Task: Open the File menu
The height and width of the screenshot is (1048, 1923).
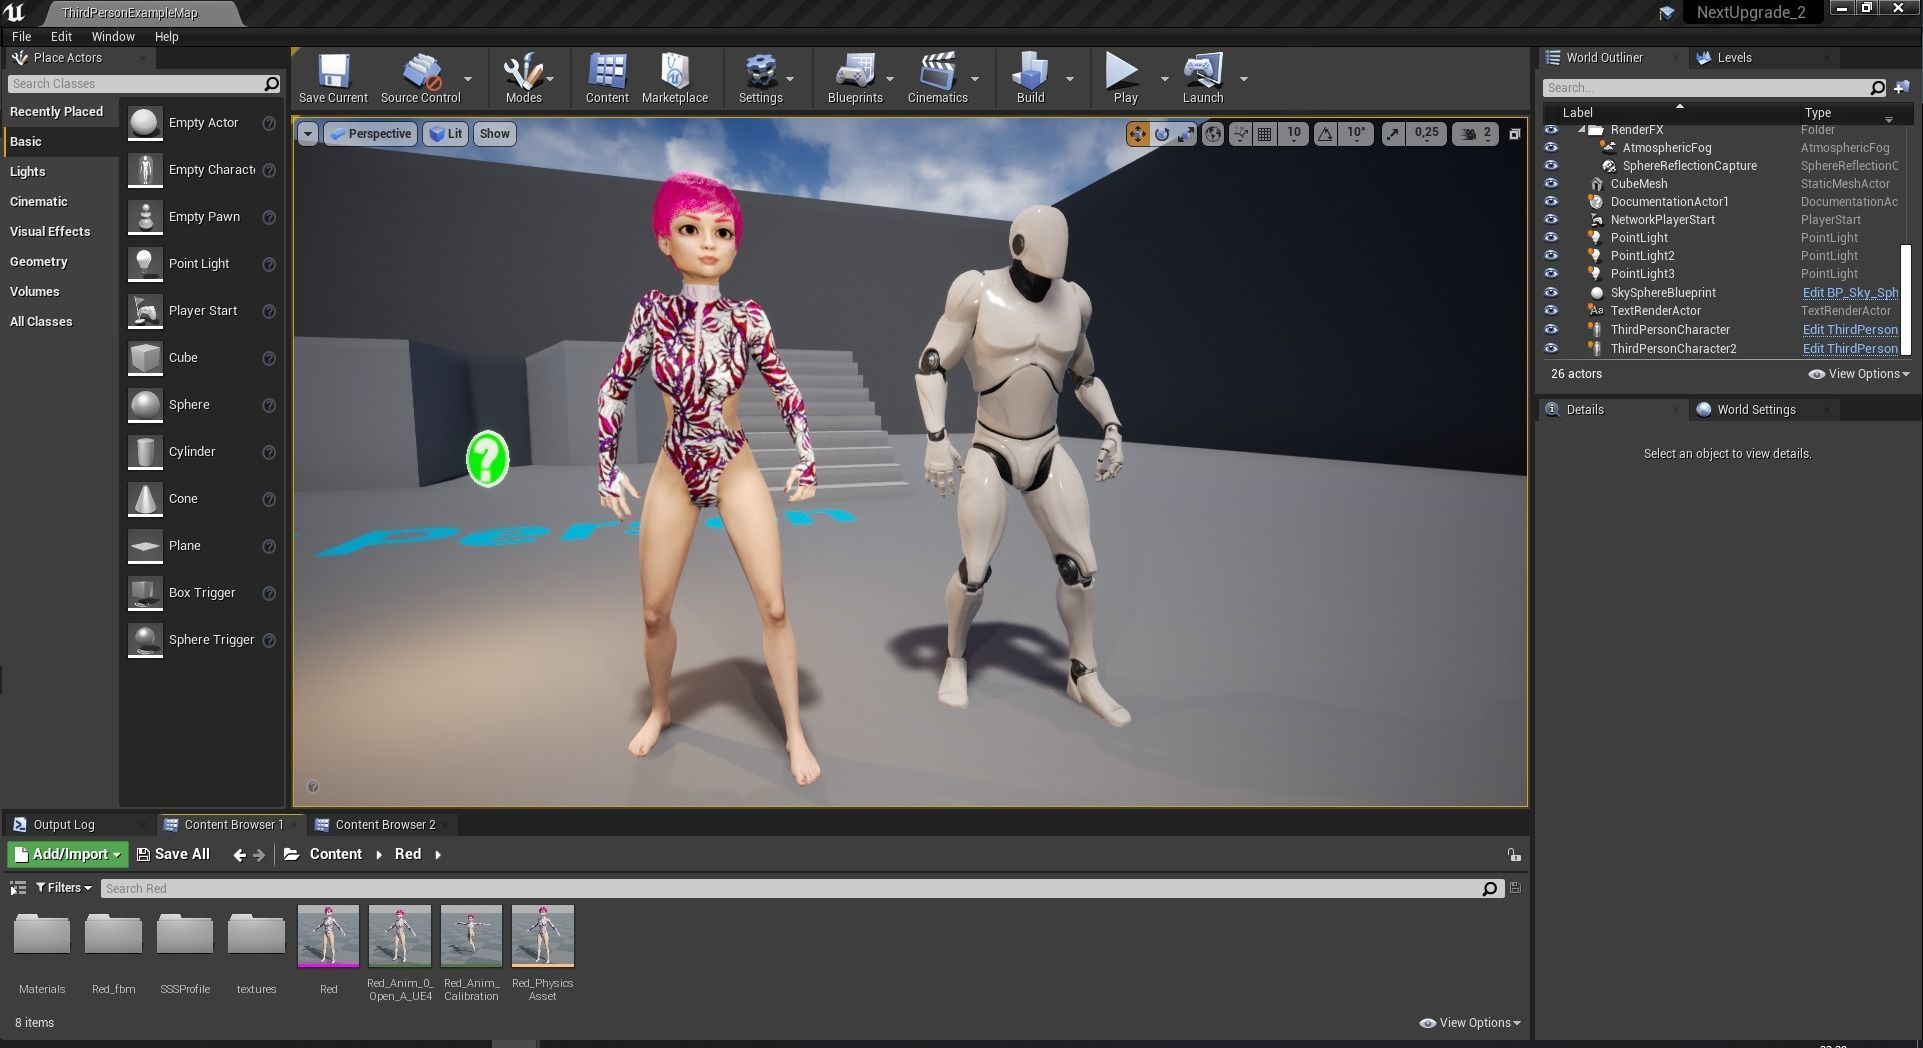Action: [x=21, y=36]
